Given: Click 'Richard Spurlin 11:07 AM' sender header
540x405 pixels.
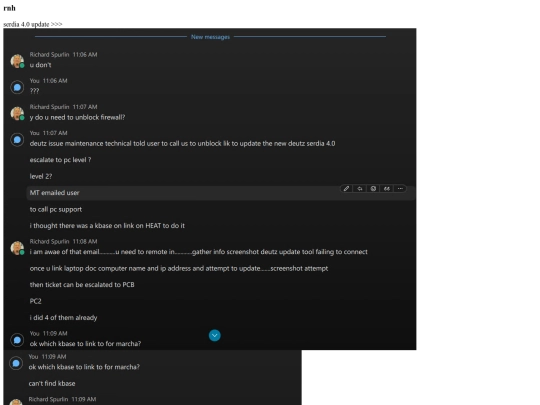Looking at the screenshot, I should coord(63,107).
